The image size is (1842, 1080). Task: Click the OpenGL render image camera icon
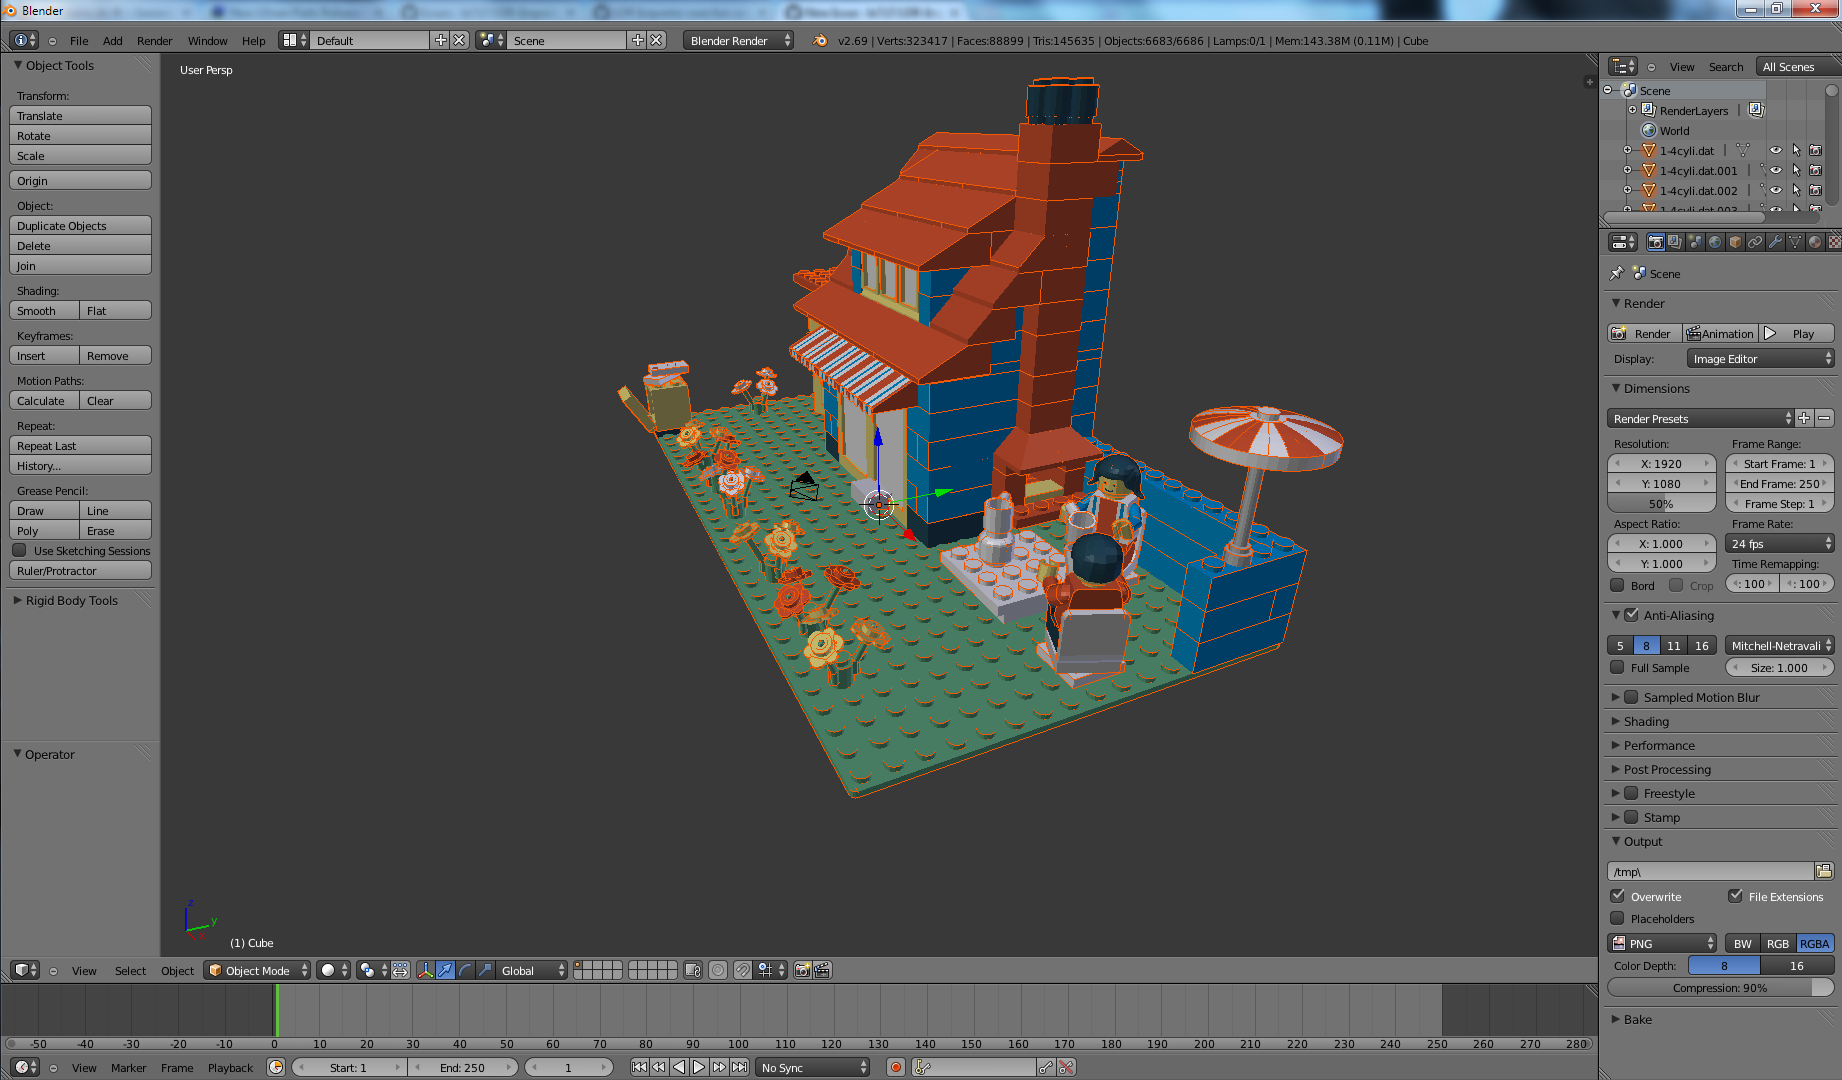tap(802, 970)
